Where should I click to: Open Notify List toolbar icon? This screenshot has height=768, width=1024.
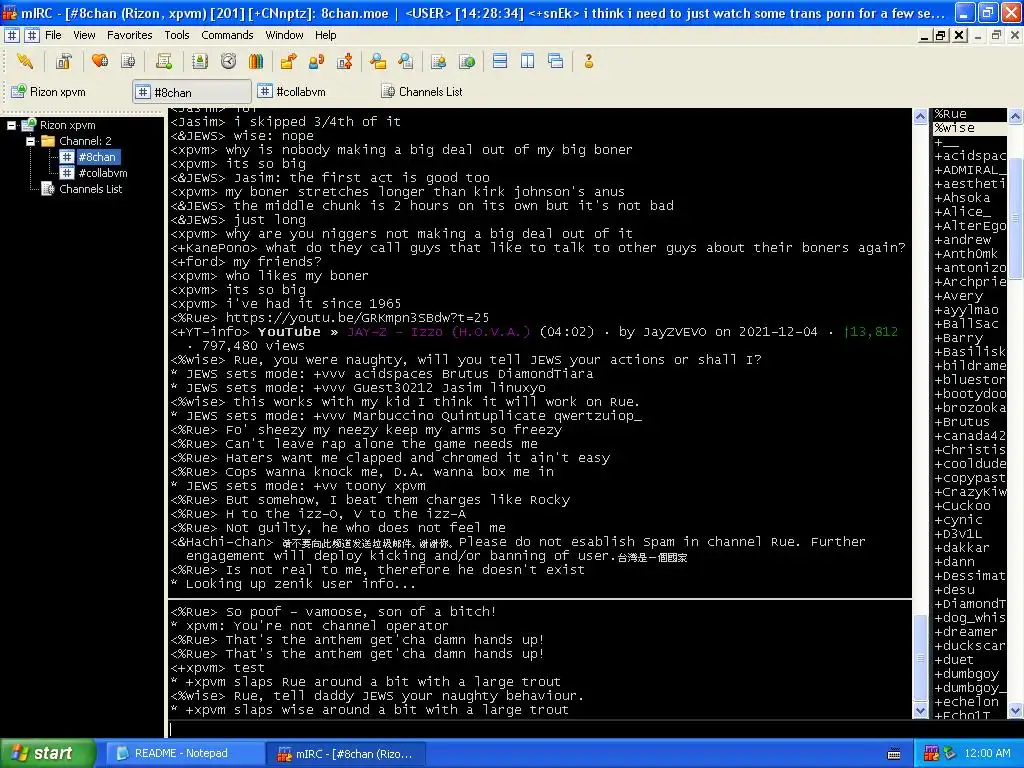439,61
